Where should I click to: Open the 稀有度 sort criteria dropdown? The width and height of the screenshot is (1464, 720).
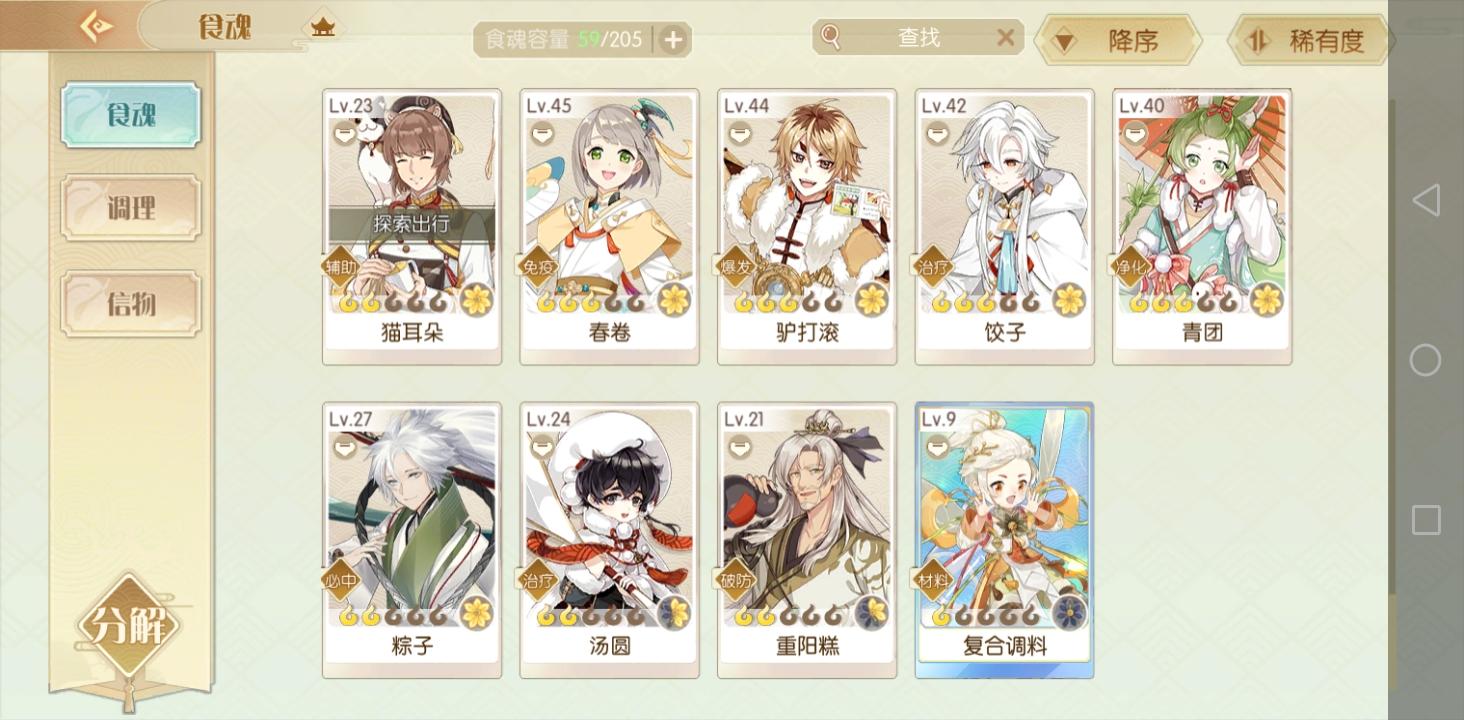tap(1309, 41)
